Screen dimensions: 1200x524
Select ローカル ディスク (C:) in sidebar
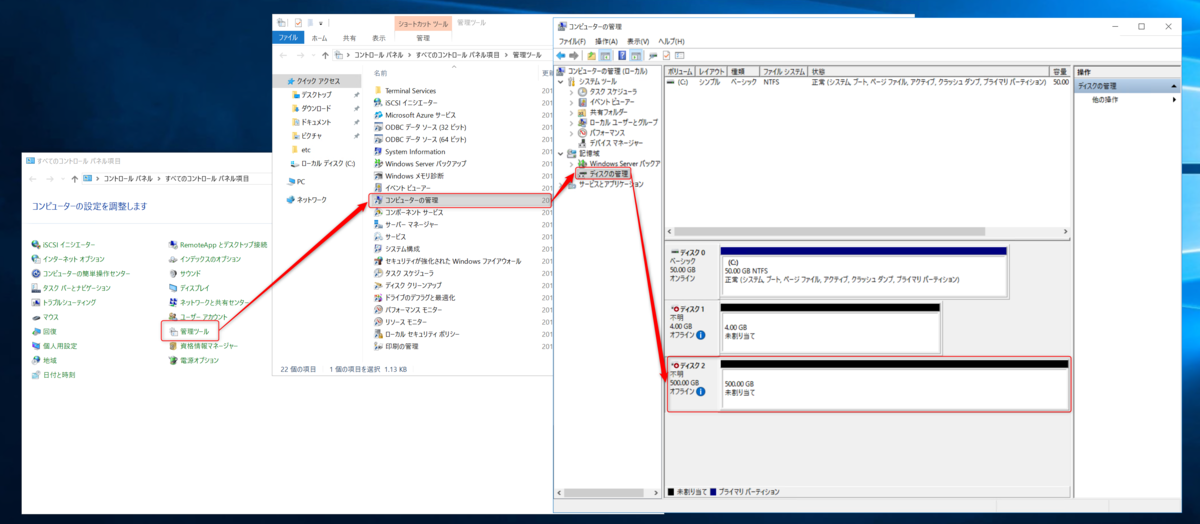click(x=323, y=163)
